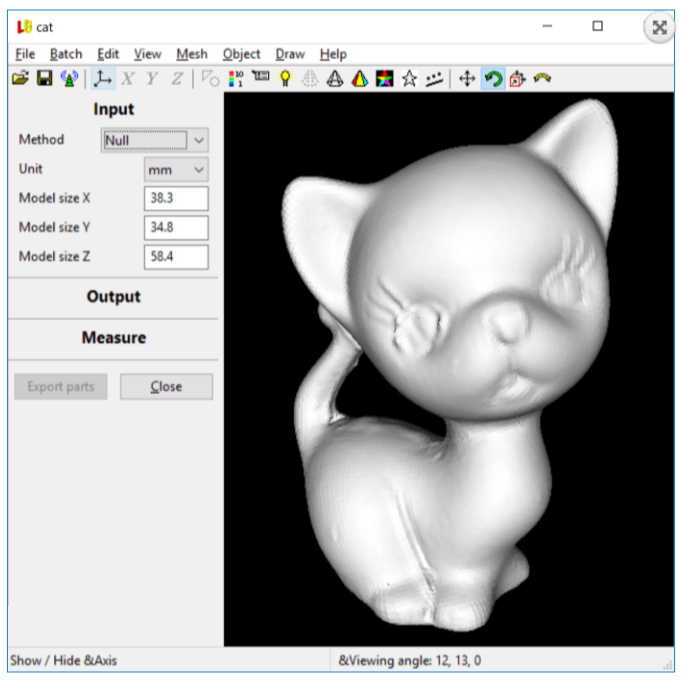Image resolution: width=681 pixels, height=681 pixels.
Task: Open the View menu
Action: (147, 54)
